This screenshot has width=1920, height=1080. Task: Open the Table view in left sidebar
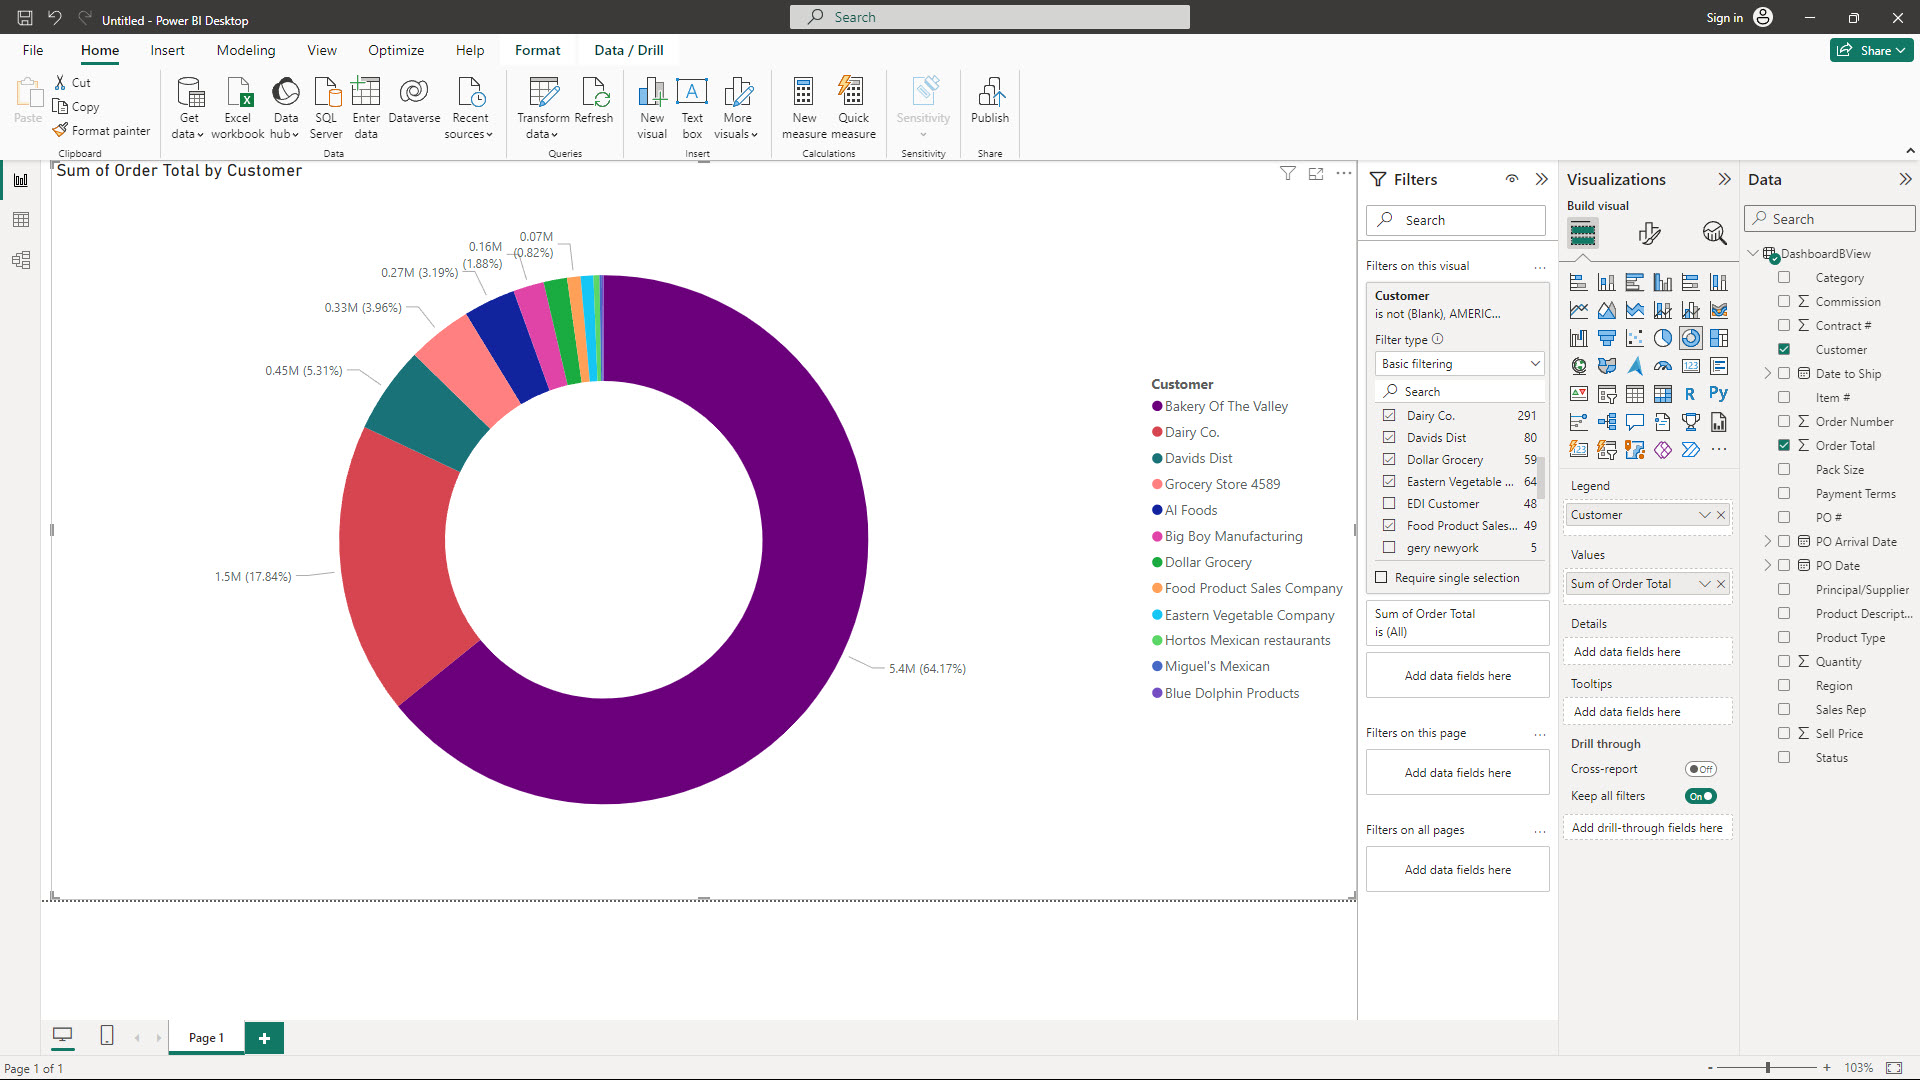(x=21, y=220)
